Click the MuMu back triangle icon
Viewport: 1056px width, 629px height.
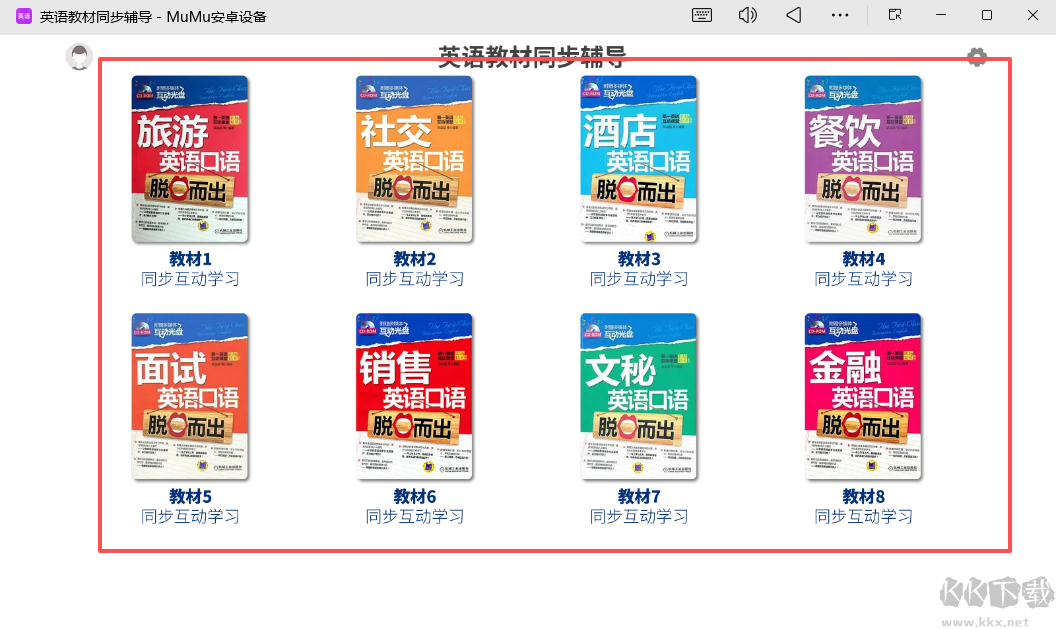pos(794,15)
